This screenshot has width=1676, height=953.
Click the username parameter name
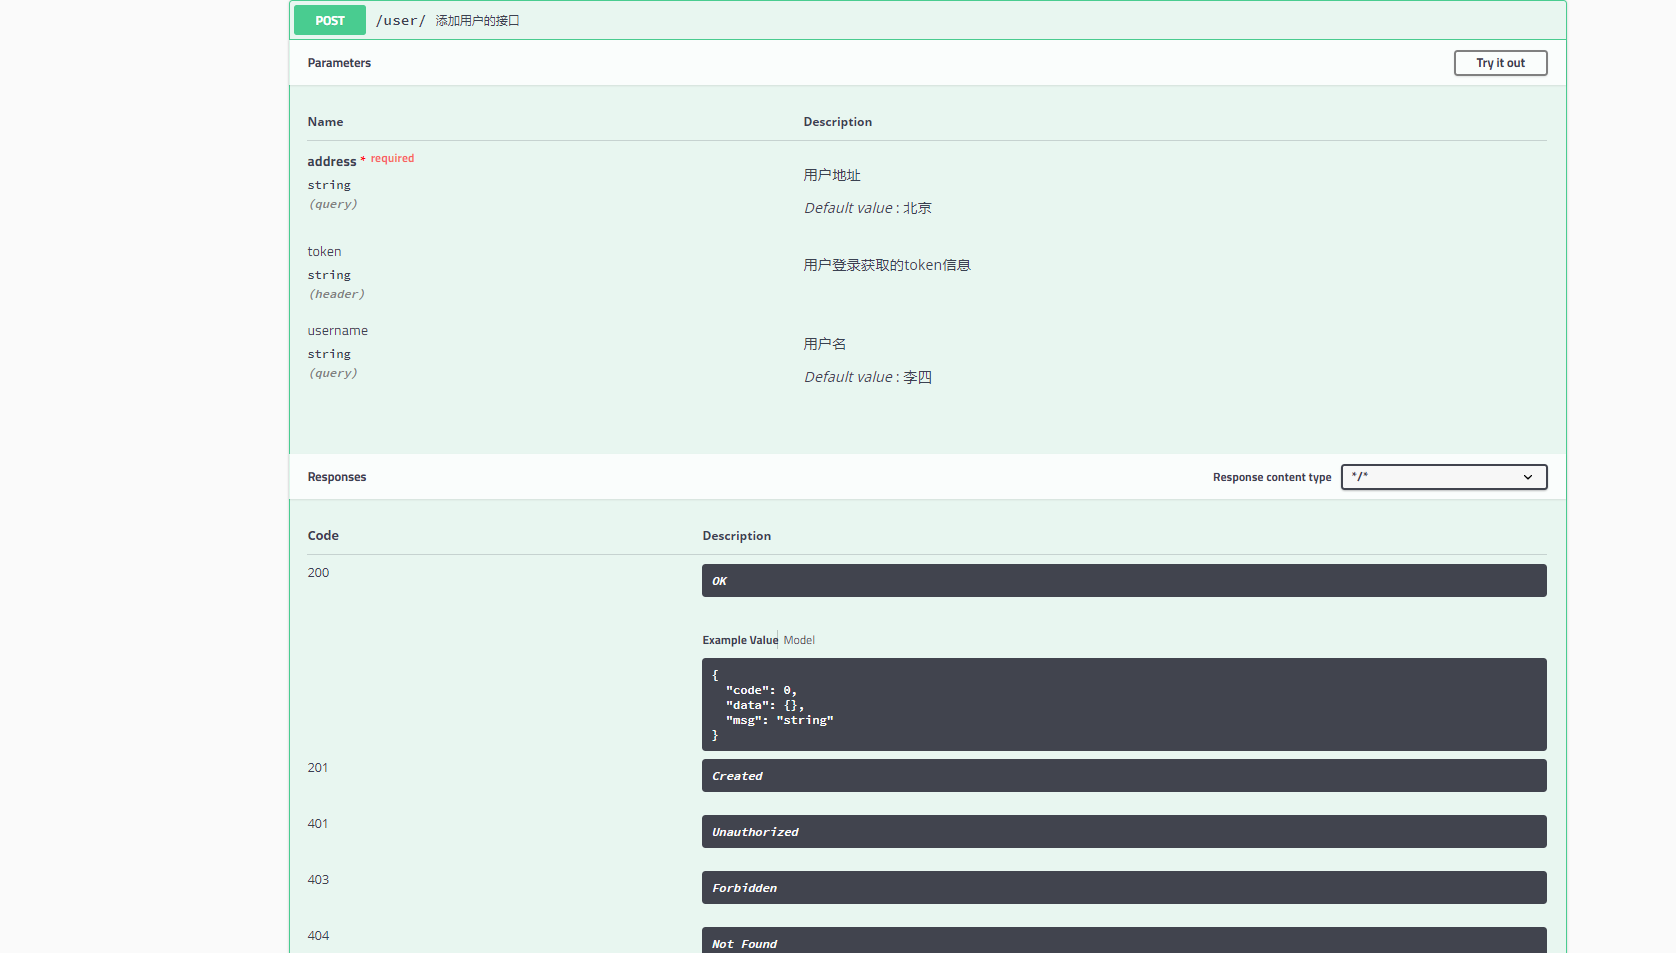point(338,330)
